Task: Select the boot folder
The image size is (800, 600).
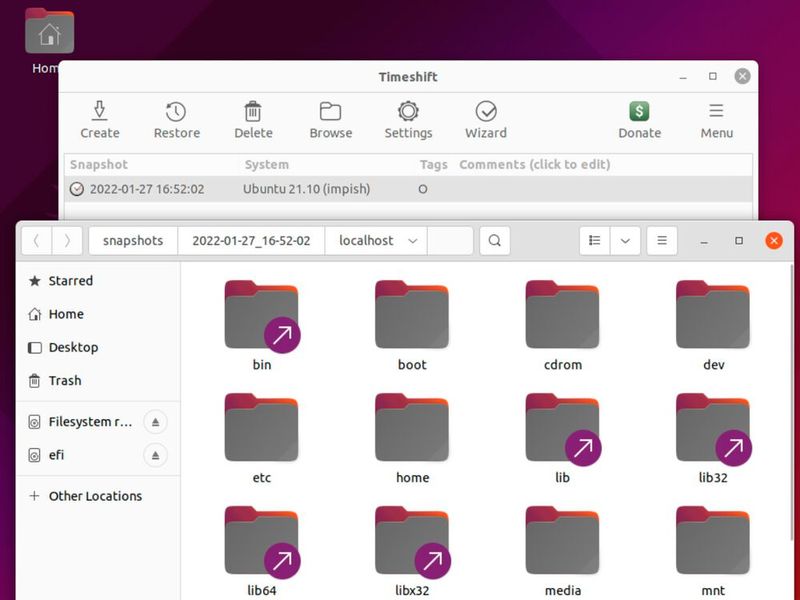Action: [x=412, y=326]
